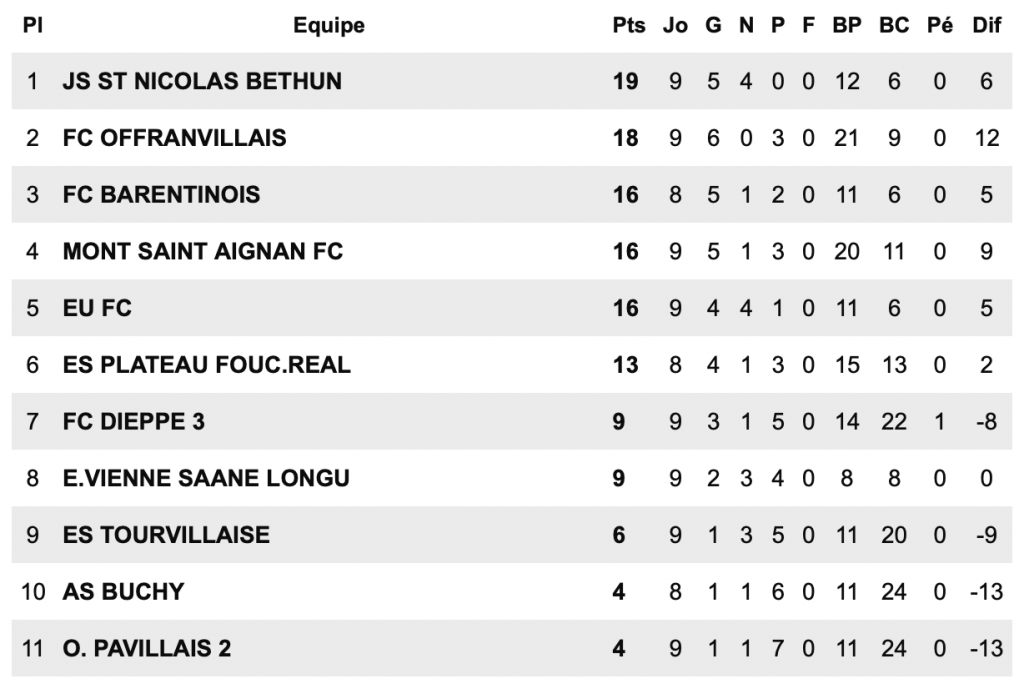Click the JS ST NICOLAS BETHUN team name
Viewport: 1024px width, 689px height.
[202, 81]
